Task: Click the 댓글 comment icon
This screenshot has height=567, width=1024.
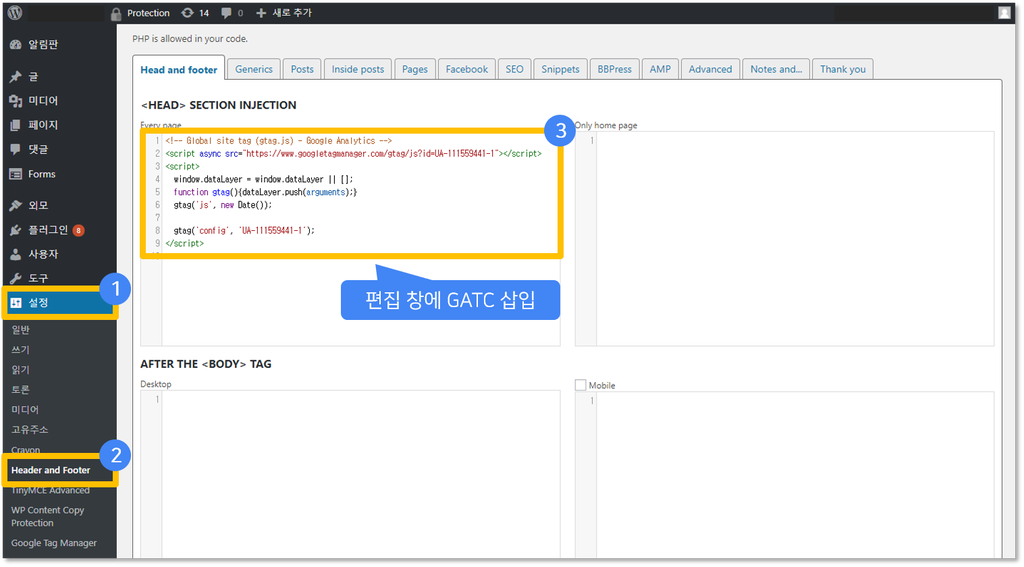Action: 16,149
